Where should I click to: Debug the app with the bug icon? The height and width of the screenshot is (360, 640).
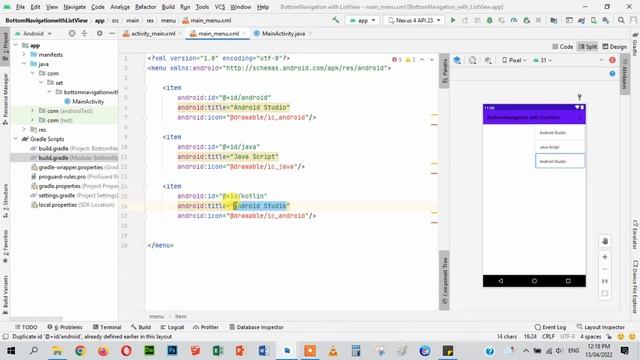pyautogui.click(x=489, y=20)
